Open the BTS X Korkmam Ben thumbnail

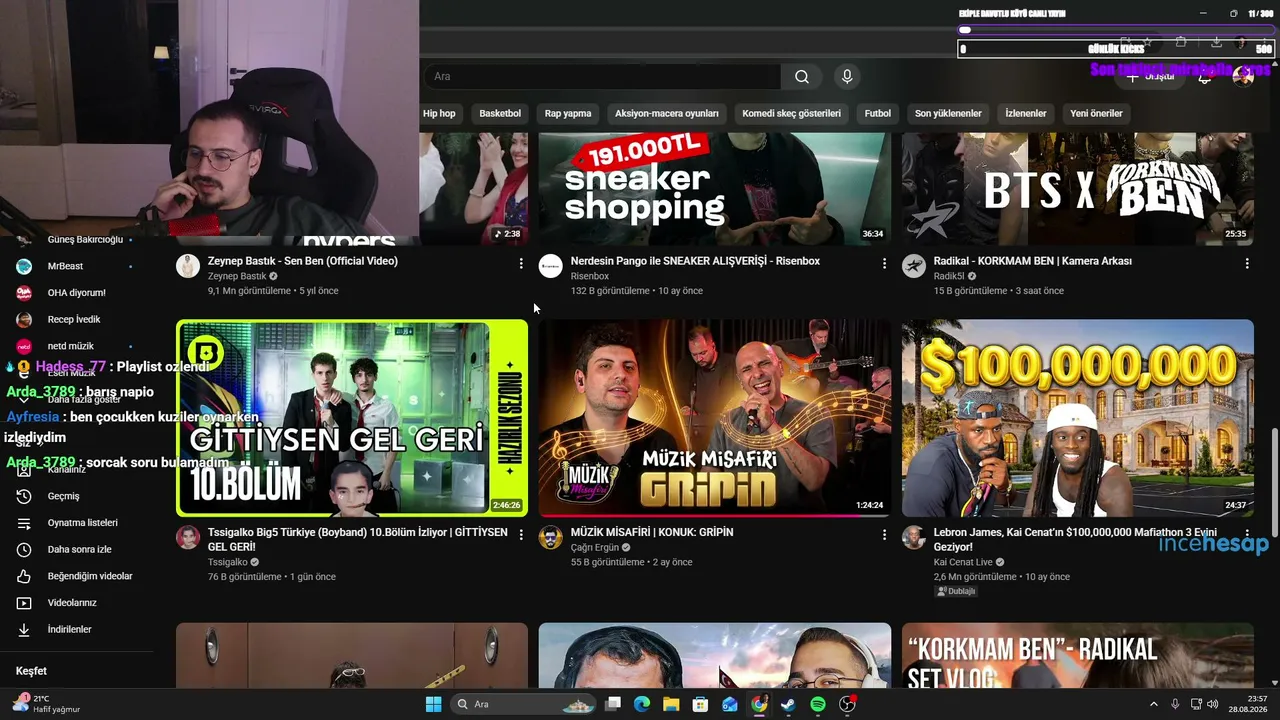[1078, 188]
